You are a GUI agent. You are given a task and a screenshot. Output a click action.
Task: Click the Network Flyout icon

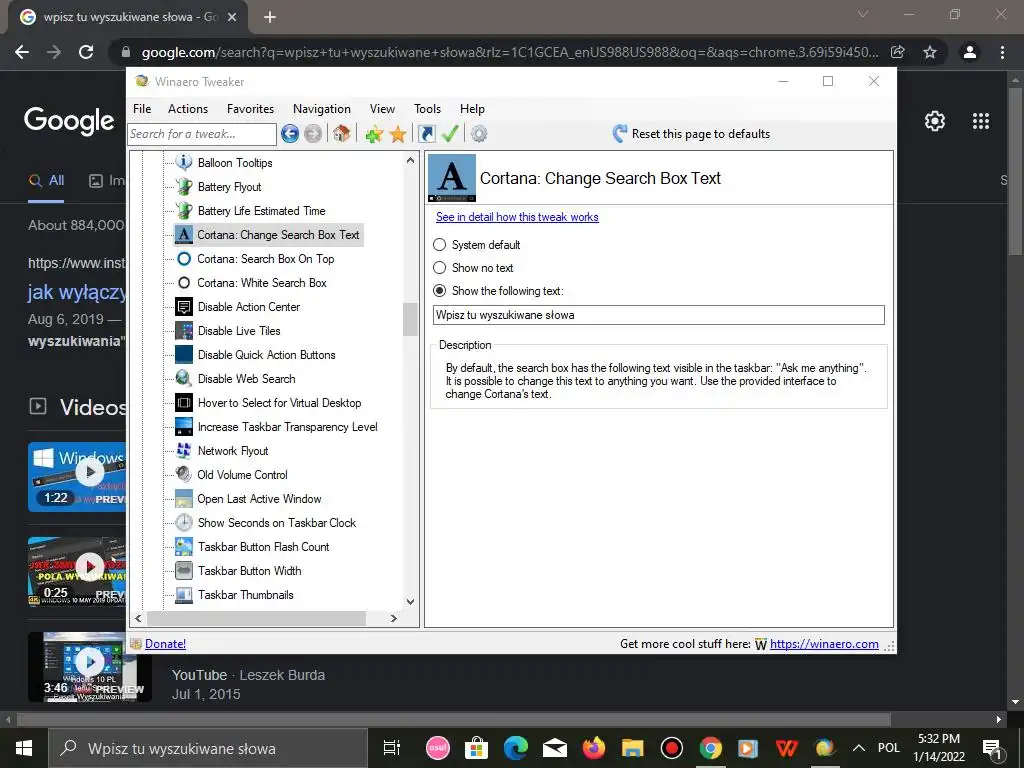[x=184, y=451]
